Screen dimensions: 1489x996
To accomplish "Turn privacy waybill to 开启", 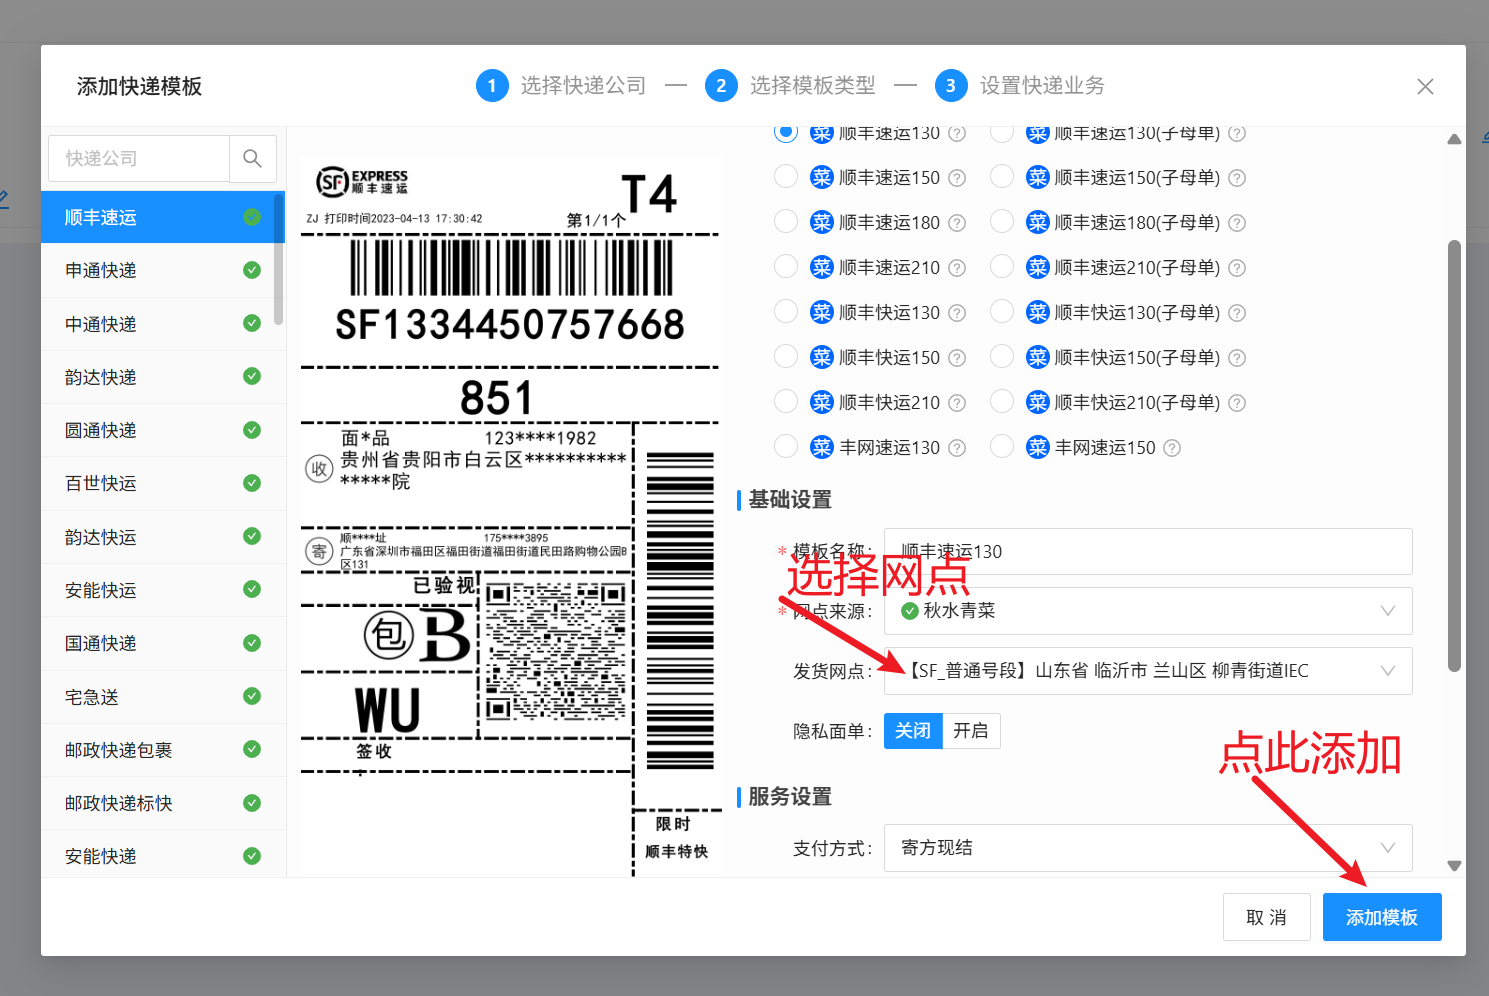I will [x=971, y=731].
